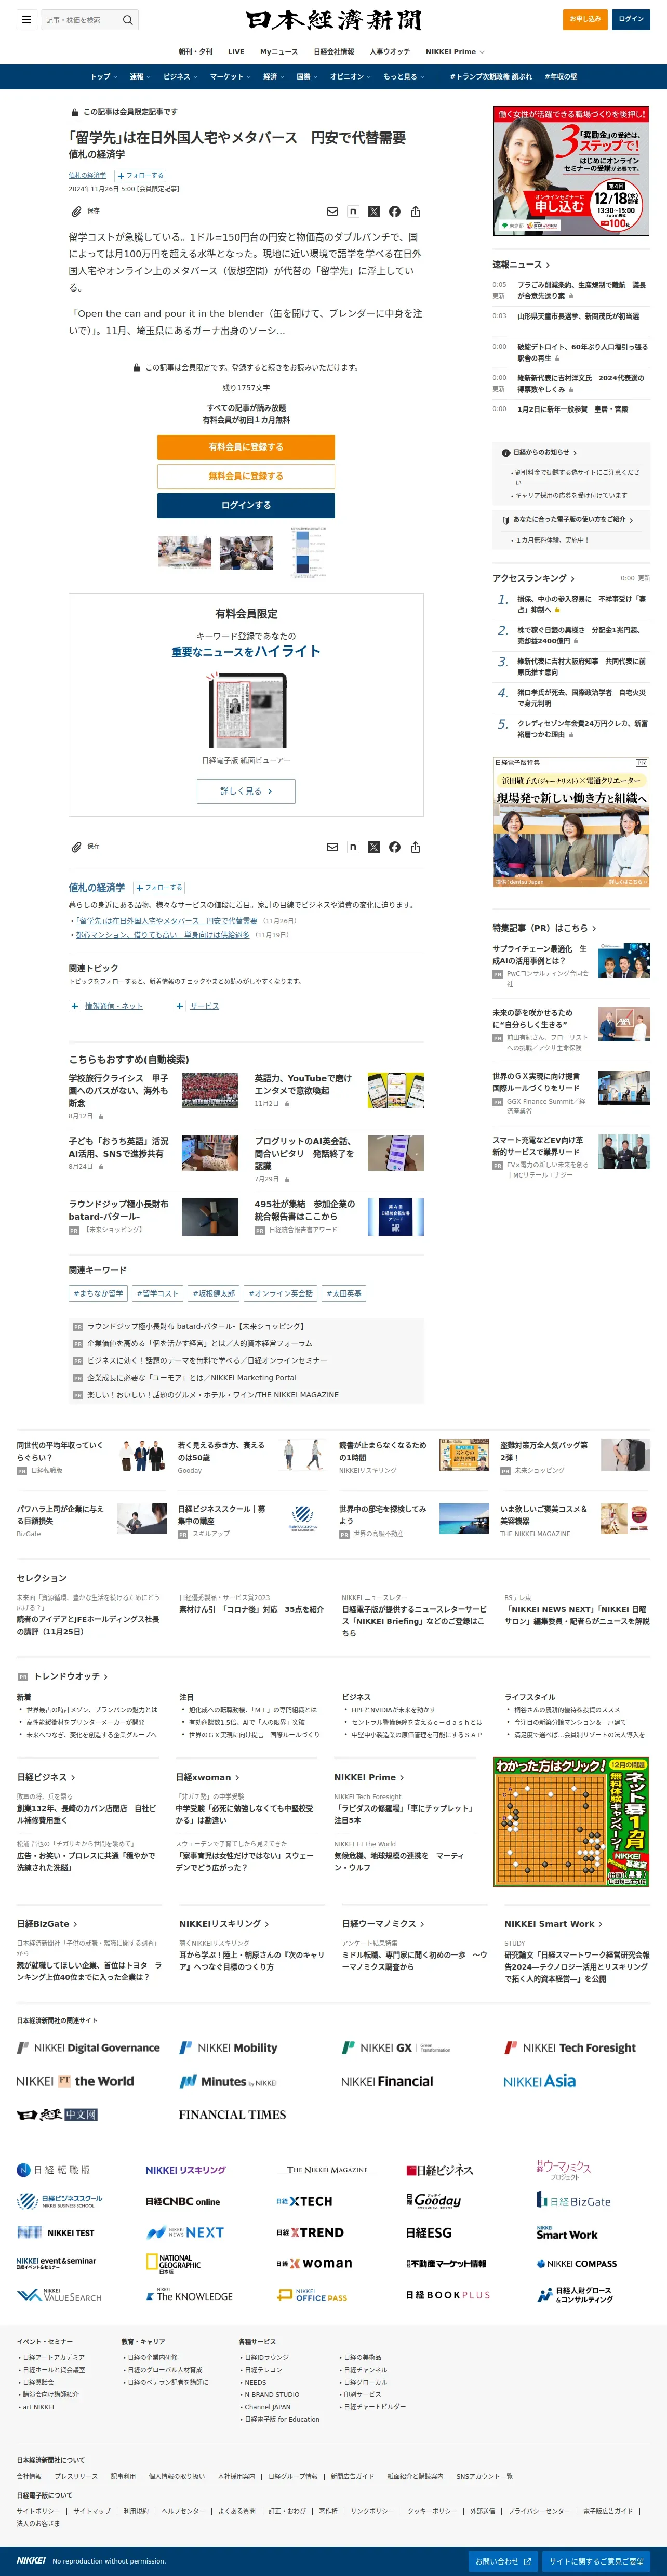Open the info icon 日経からのお知らせ notice
This screenshot has height=2576, width=667.
pos(506,452)
